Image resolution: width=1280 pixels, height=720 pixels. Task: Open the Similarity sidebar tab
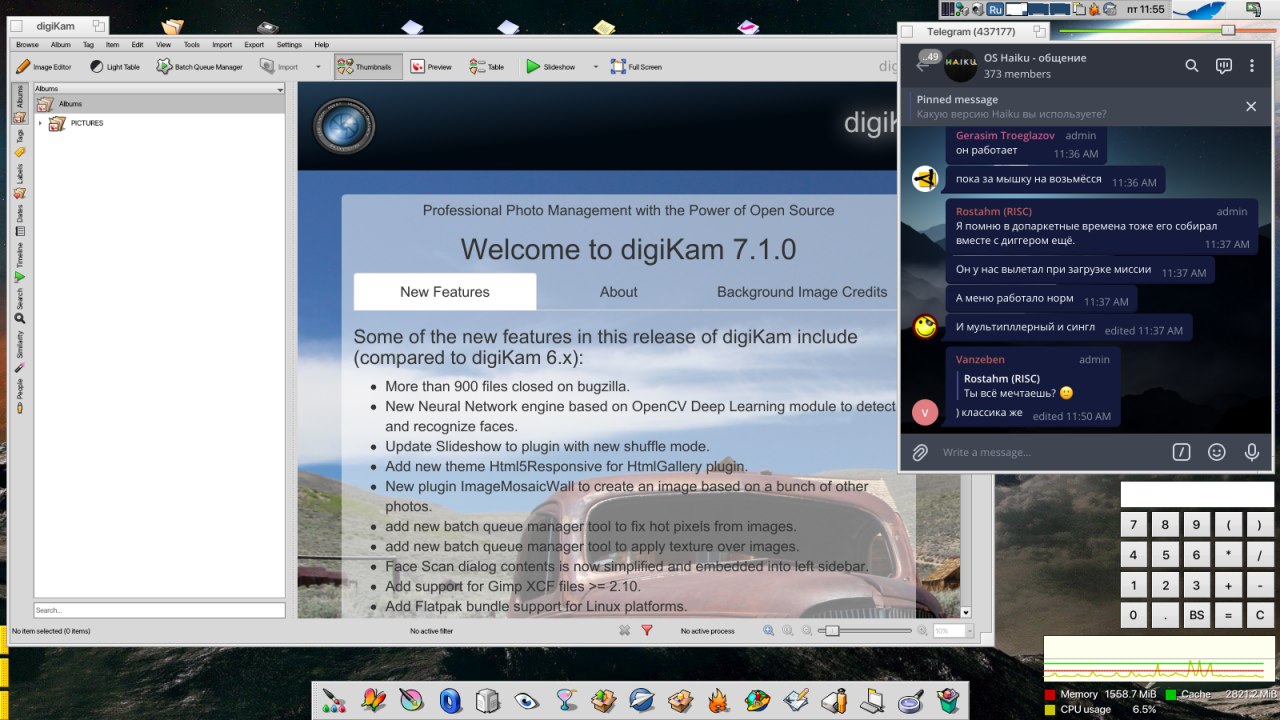(19, 350)
